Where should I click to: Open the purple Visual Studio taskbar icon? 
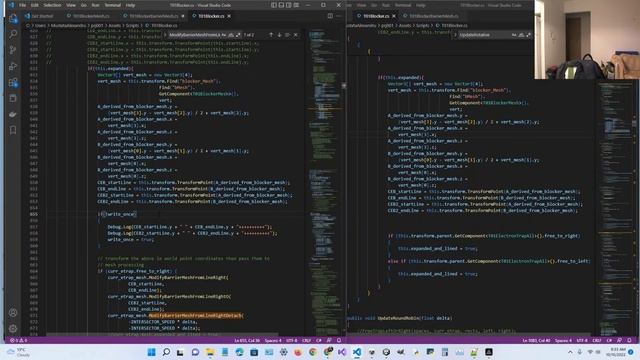(342, 352)
